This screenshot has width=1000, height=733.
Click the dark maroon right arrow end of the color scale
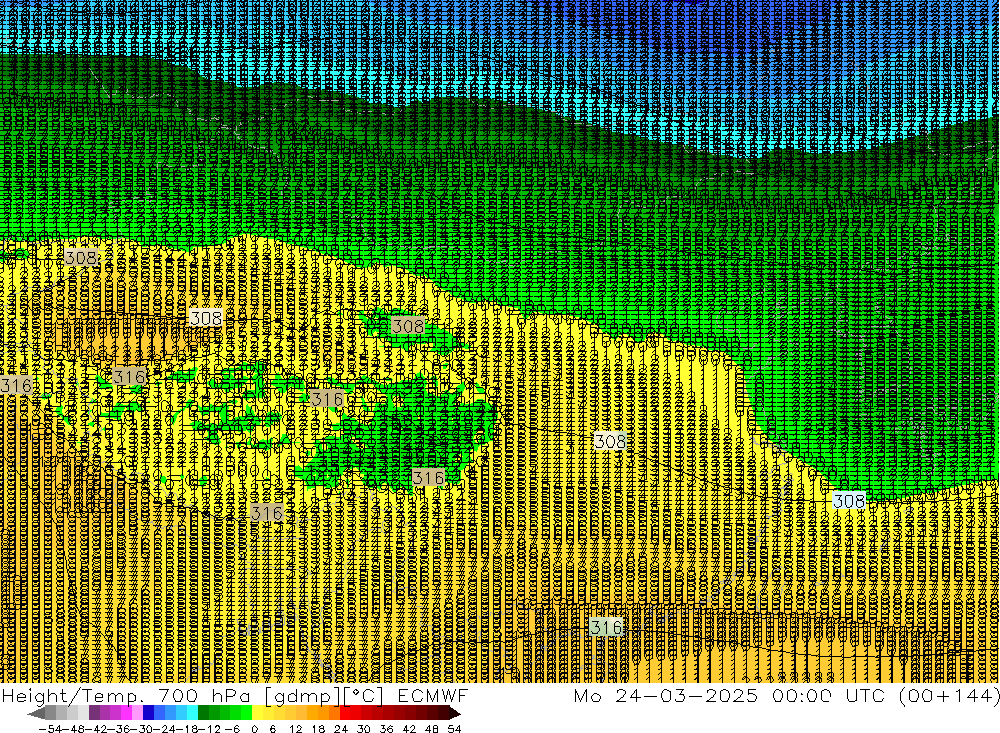click(455, 713)
